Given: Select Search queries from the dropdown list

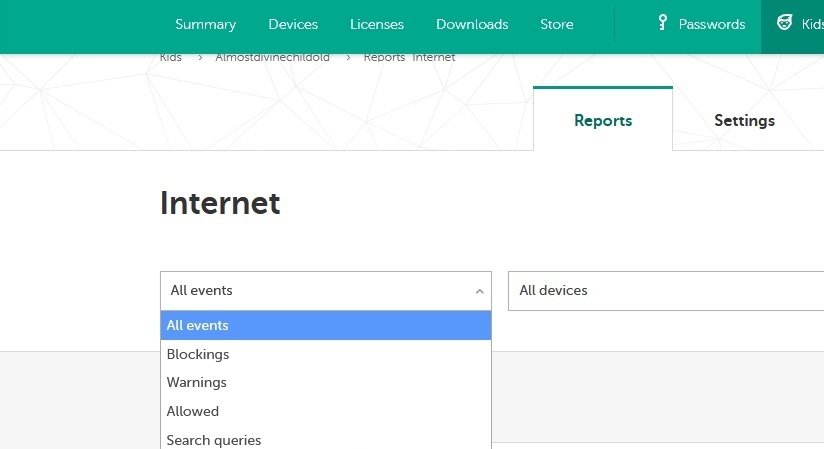Looking at the screenshot, I should tap(214, 440).
